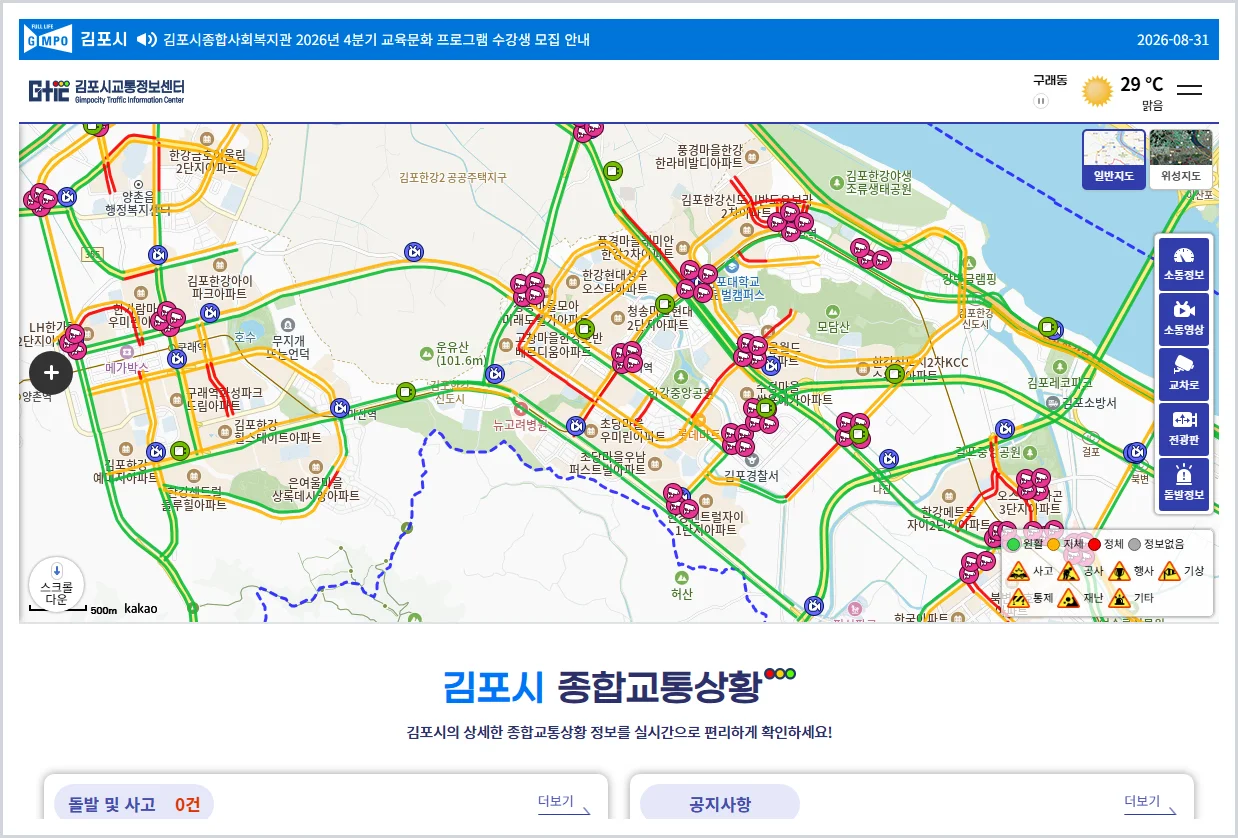Screen dimensions: 1238x838
Task: Switch to 일반지도 map view
Action: pyautogui.click(x=1114, y=159)
